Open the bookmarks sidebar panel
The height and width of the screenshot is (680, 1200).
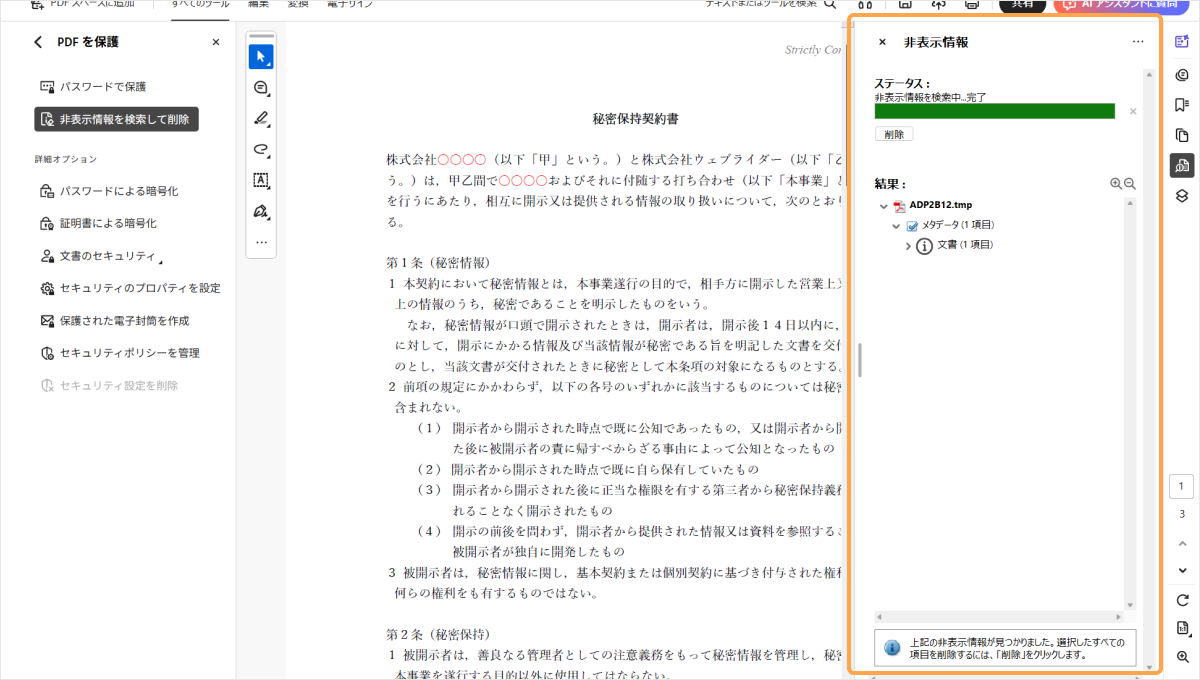point(1182,104)
